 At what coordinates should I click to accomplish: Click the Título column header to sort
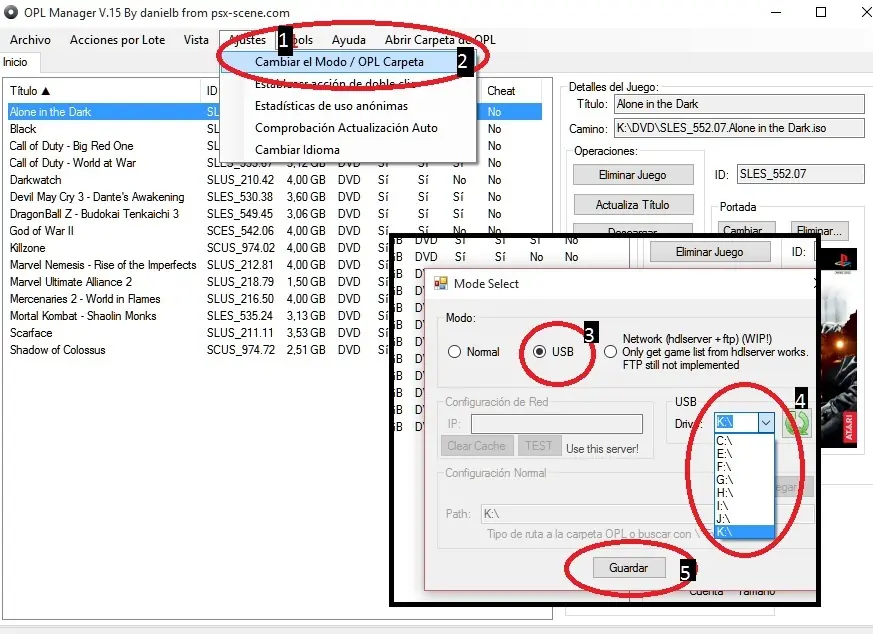[102, 91]
